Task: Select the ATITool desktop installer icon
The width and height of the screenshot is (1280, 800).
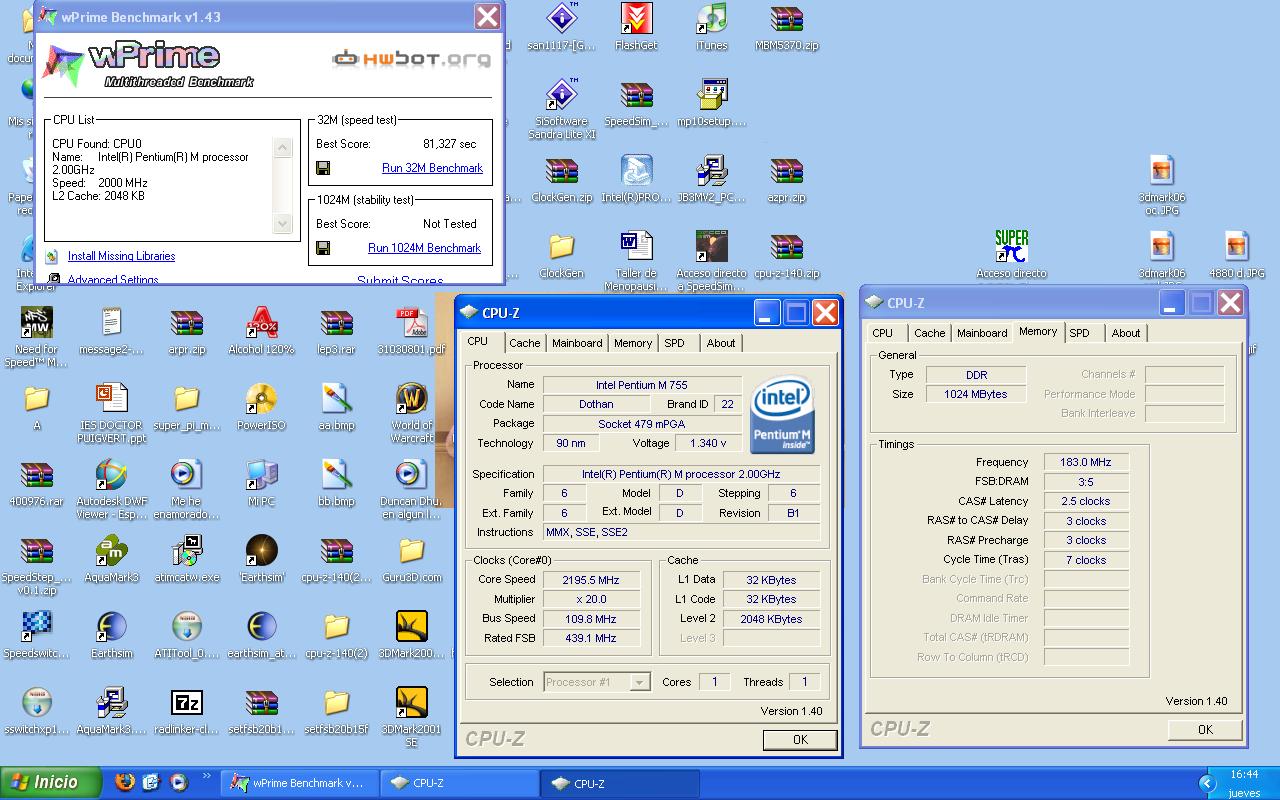Action: click(x=186, y=636)
